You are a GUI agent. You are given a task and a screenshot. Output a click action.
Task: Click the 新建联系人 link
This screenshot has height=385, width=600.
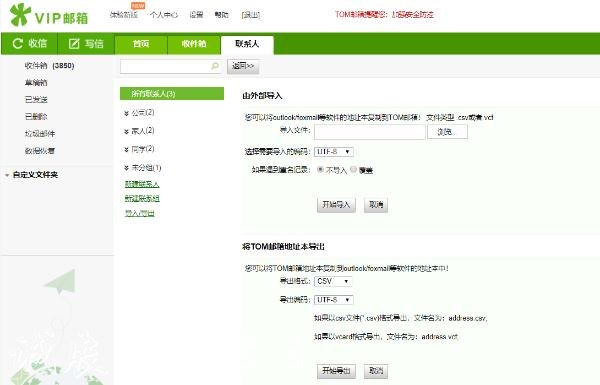click(142, 184)
